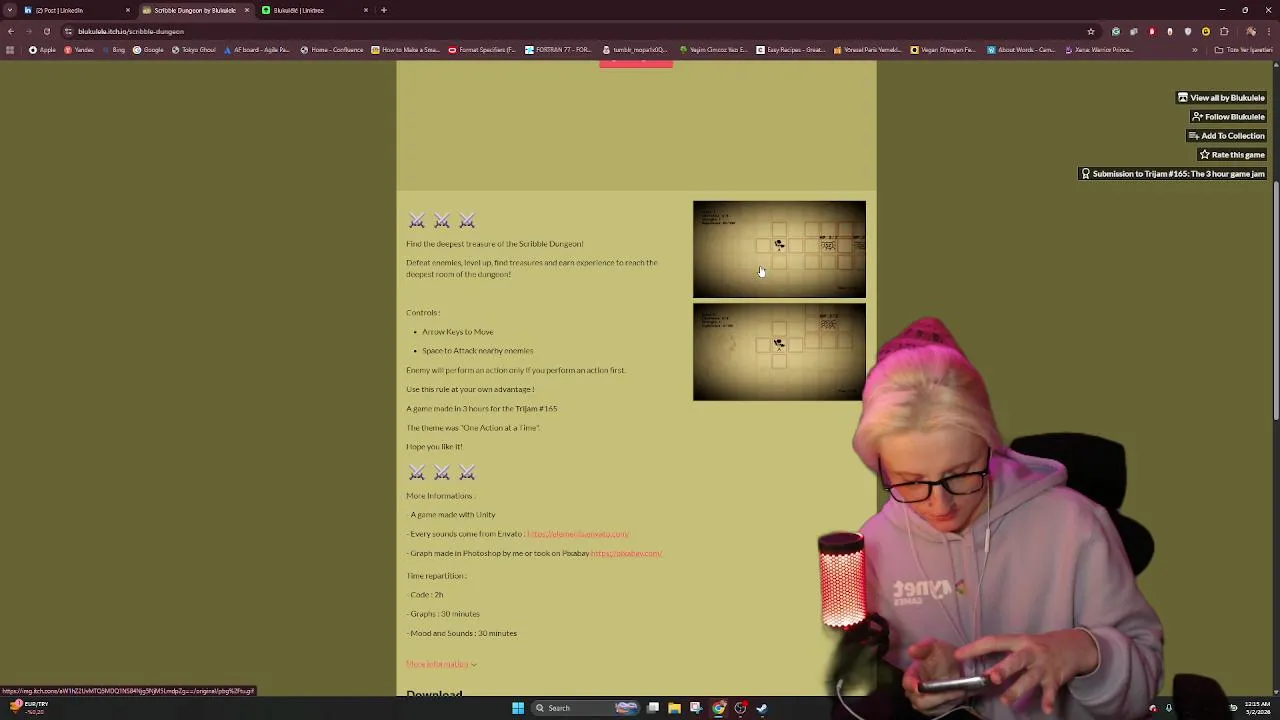1280x720 pixels.
Task: Reload the current page
Action: (46, 31)
